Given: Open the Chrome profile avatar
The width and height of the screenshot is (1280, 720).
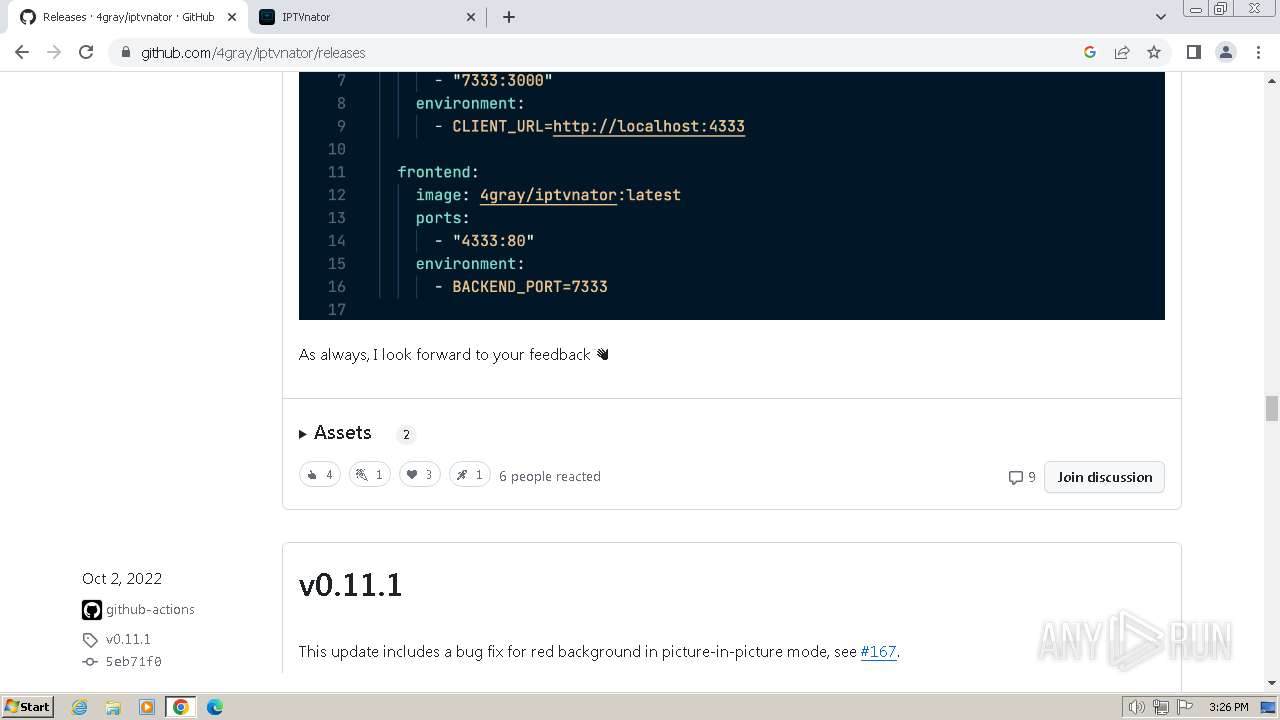Looking at the screenshot, I should click(1226, 52).
